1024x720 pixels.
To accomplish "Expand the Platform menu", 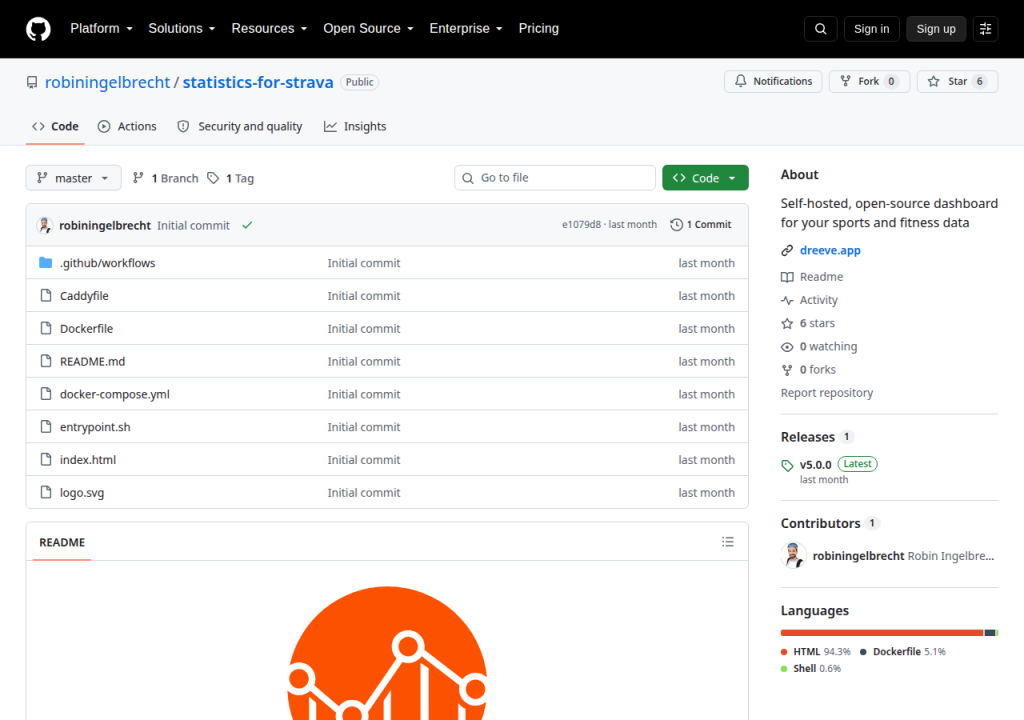I will click(x=101, y=29).
